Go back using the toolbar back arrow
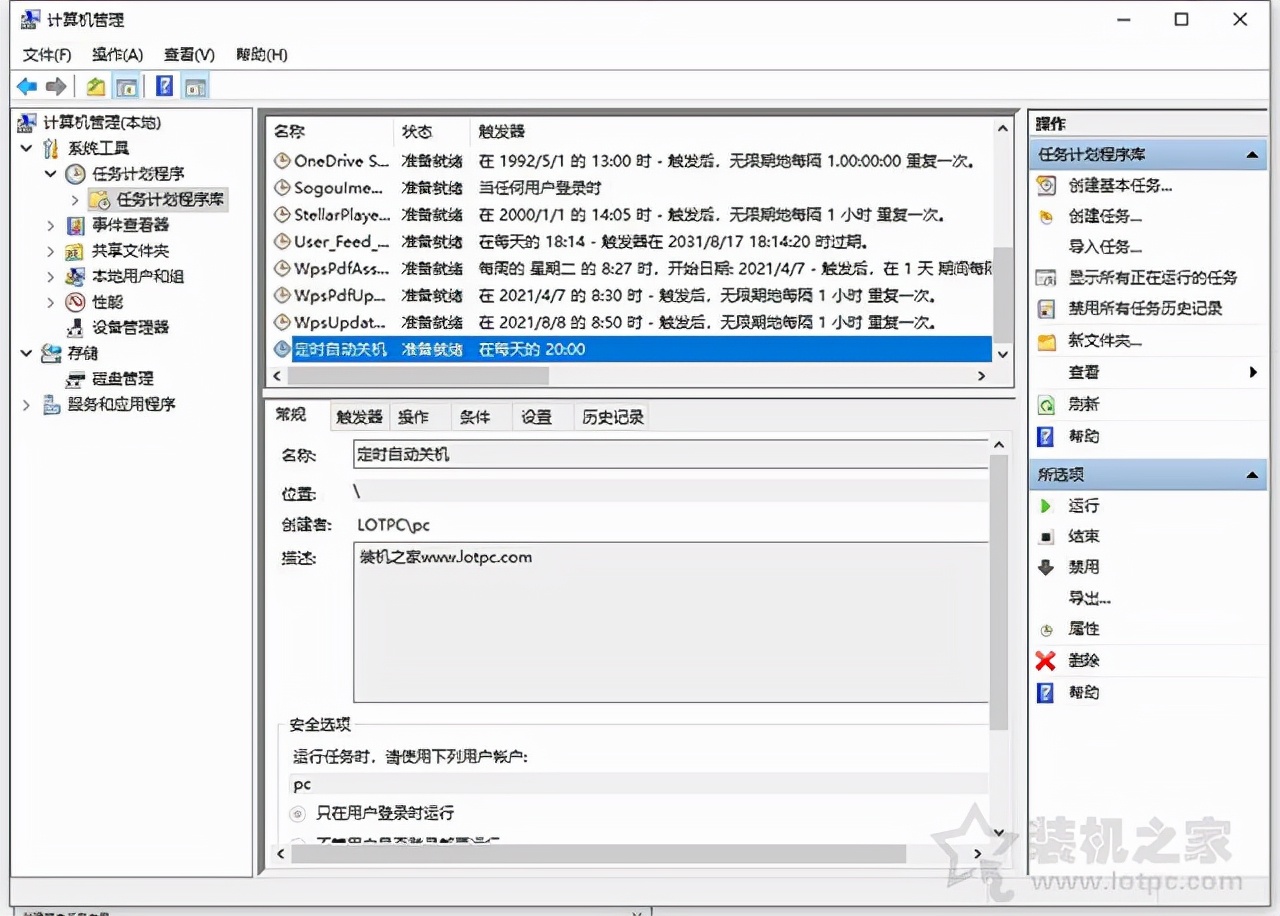 (27, 87)
